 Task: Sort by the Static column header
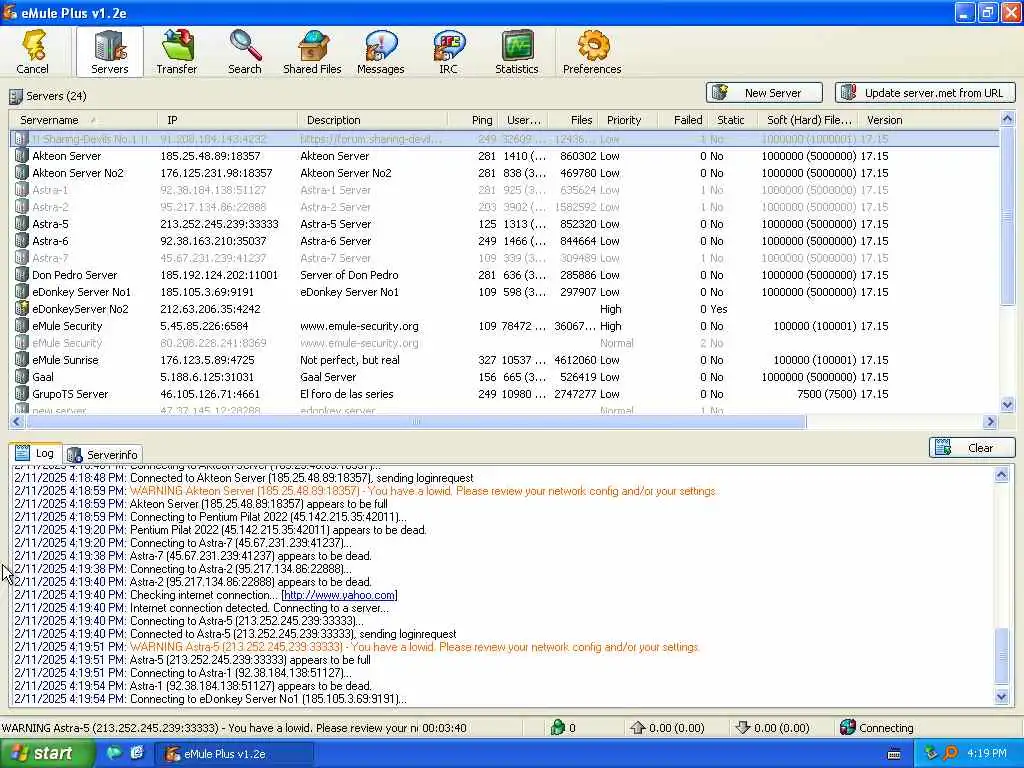pyautogui.click(x=731, y=120)
